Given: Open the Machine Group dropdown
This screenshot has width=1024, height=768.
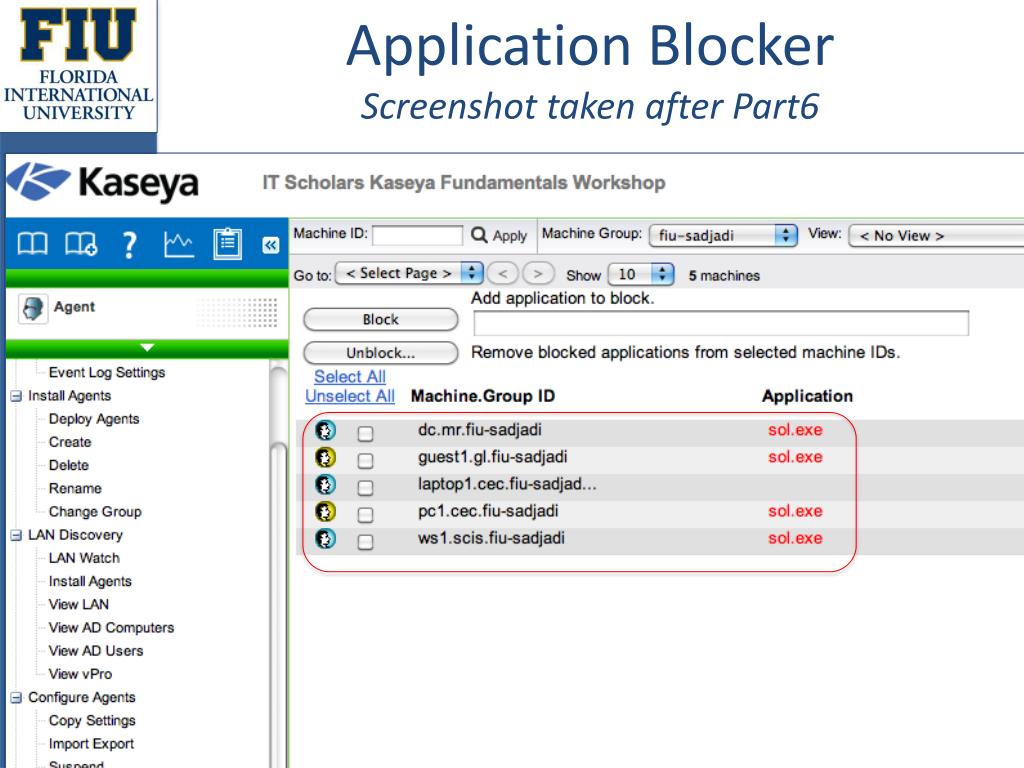Looking at the screenshot, I should pos(723,236).
